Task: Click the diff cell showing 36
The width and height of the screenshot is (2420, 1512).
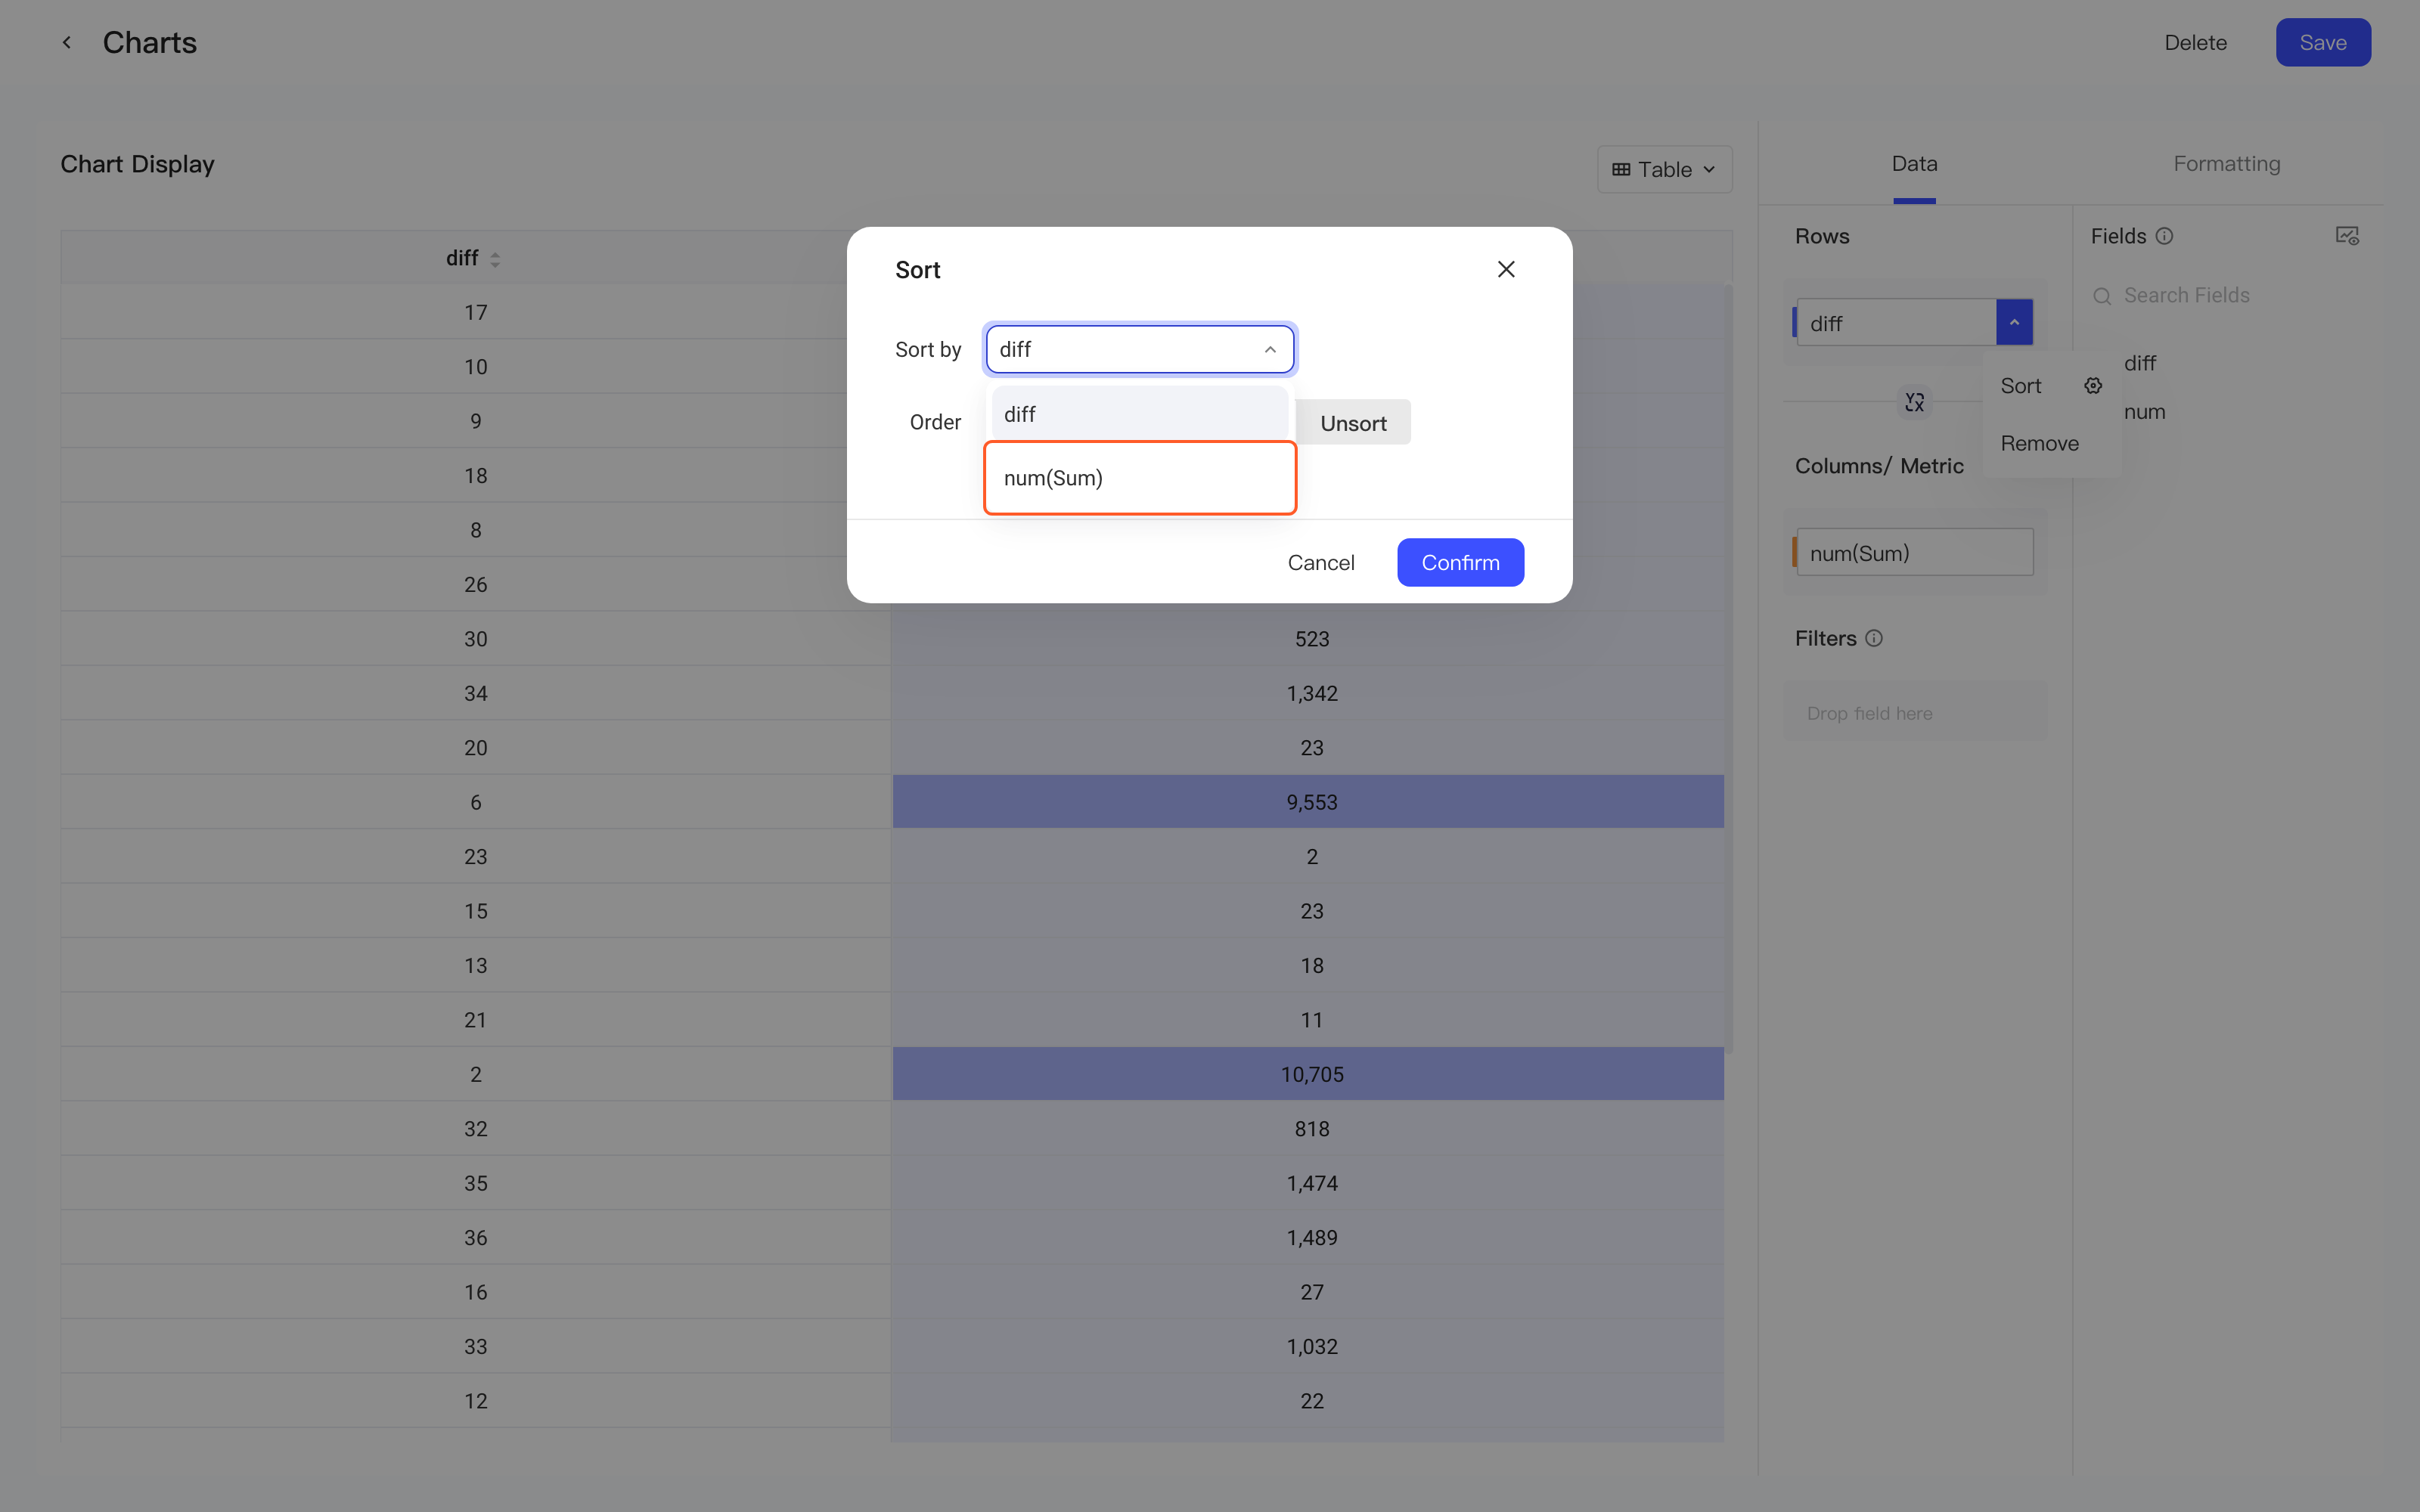Action: [x=476, y=1237]
